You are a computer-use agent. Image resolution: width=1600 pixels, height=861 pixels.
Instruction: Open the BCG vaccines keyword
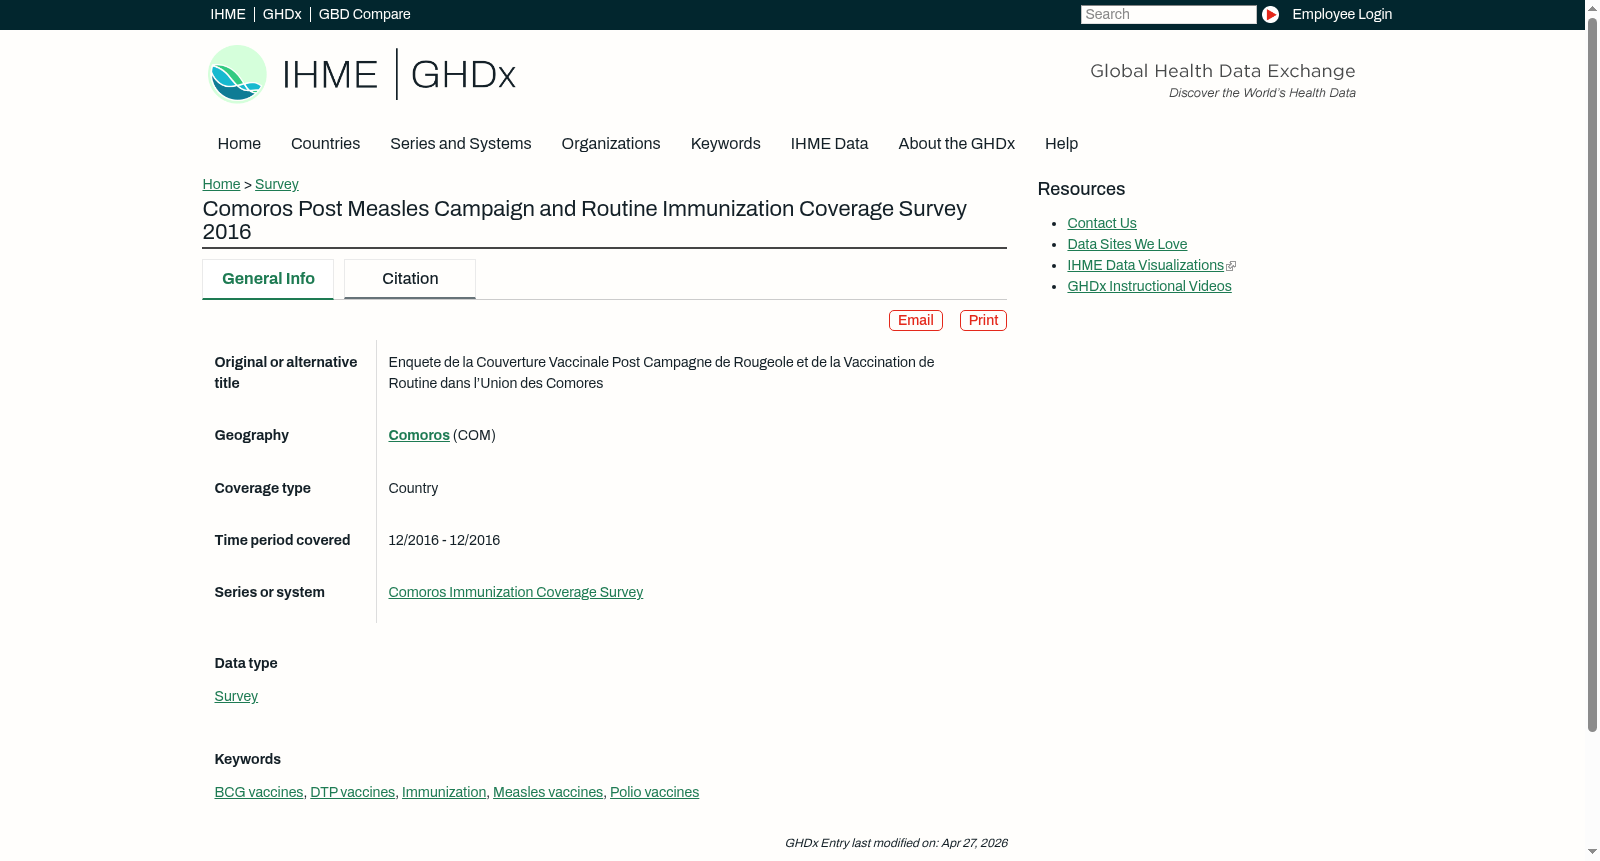[x=259, y=792]
